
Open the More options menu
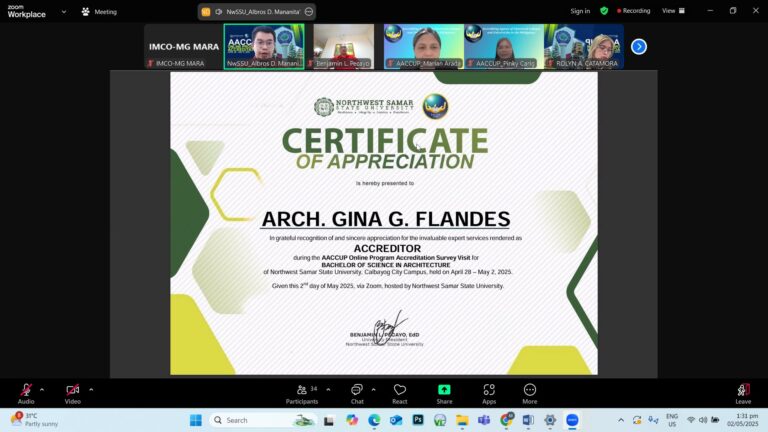click(x=529, y=394)
